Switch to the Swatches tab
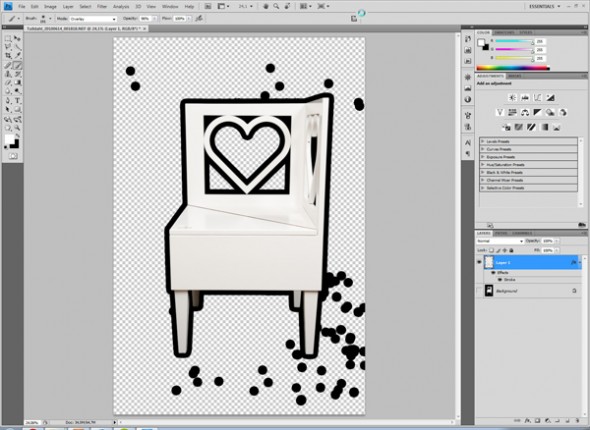The image size is (590, 430). tap(504, 33)
